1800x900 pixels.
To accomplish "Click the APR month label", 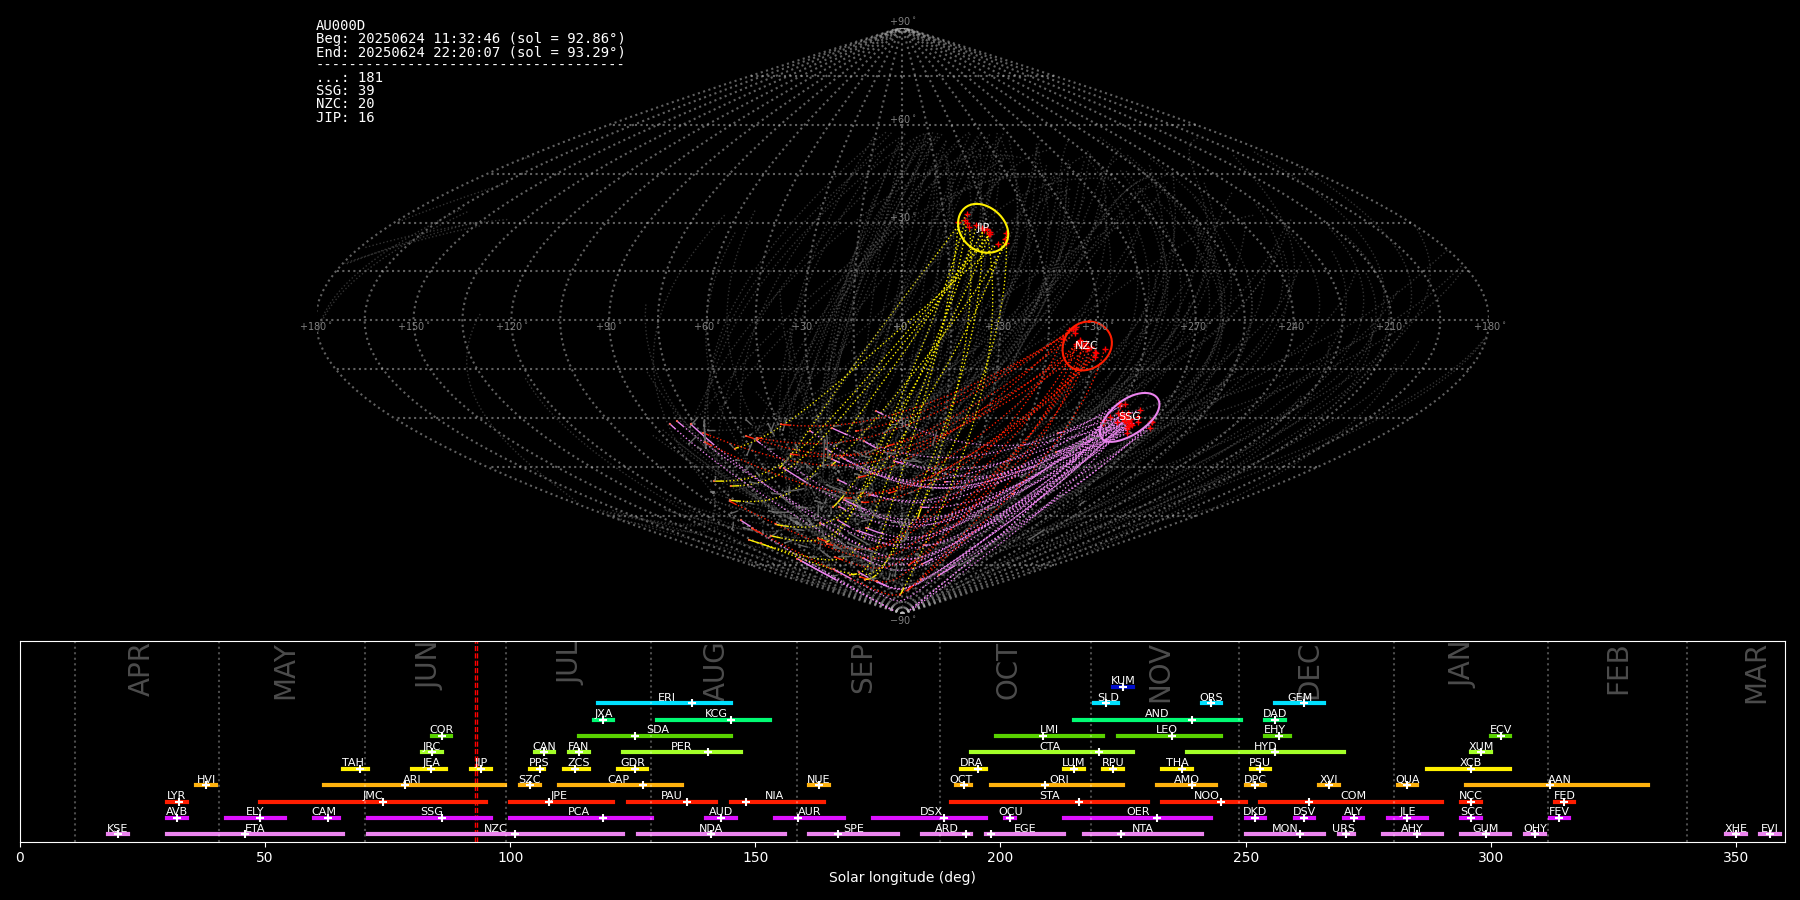I will pos(140,670).
